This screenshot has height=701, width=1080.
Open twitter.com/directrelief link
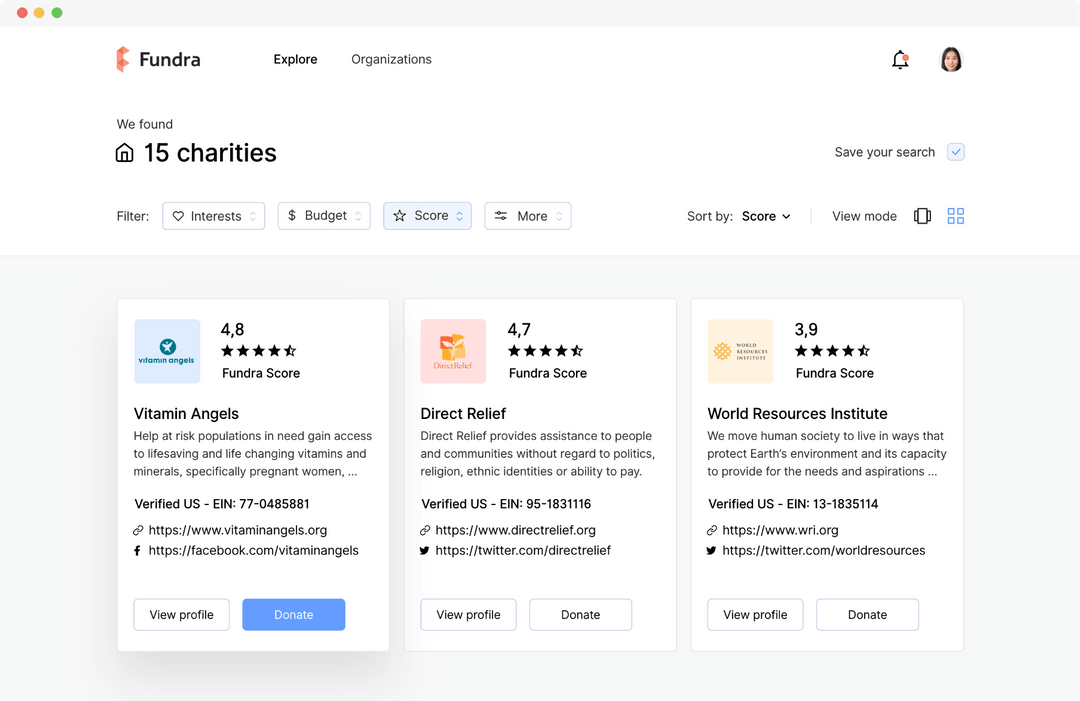pos(523,550)
